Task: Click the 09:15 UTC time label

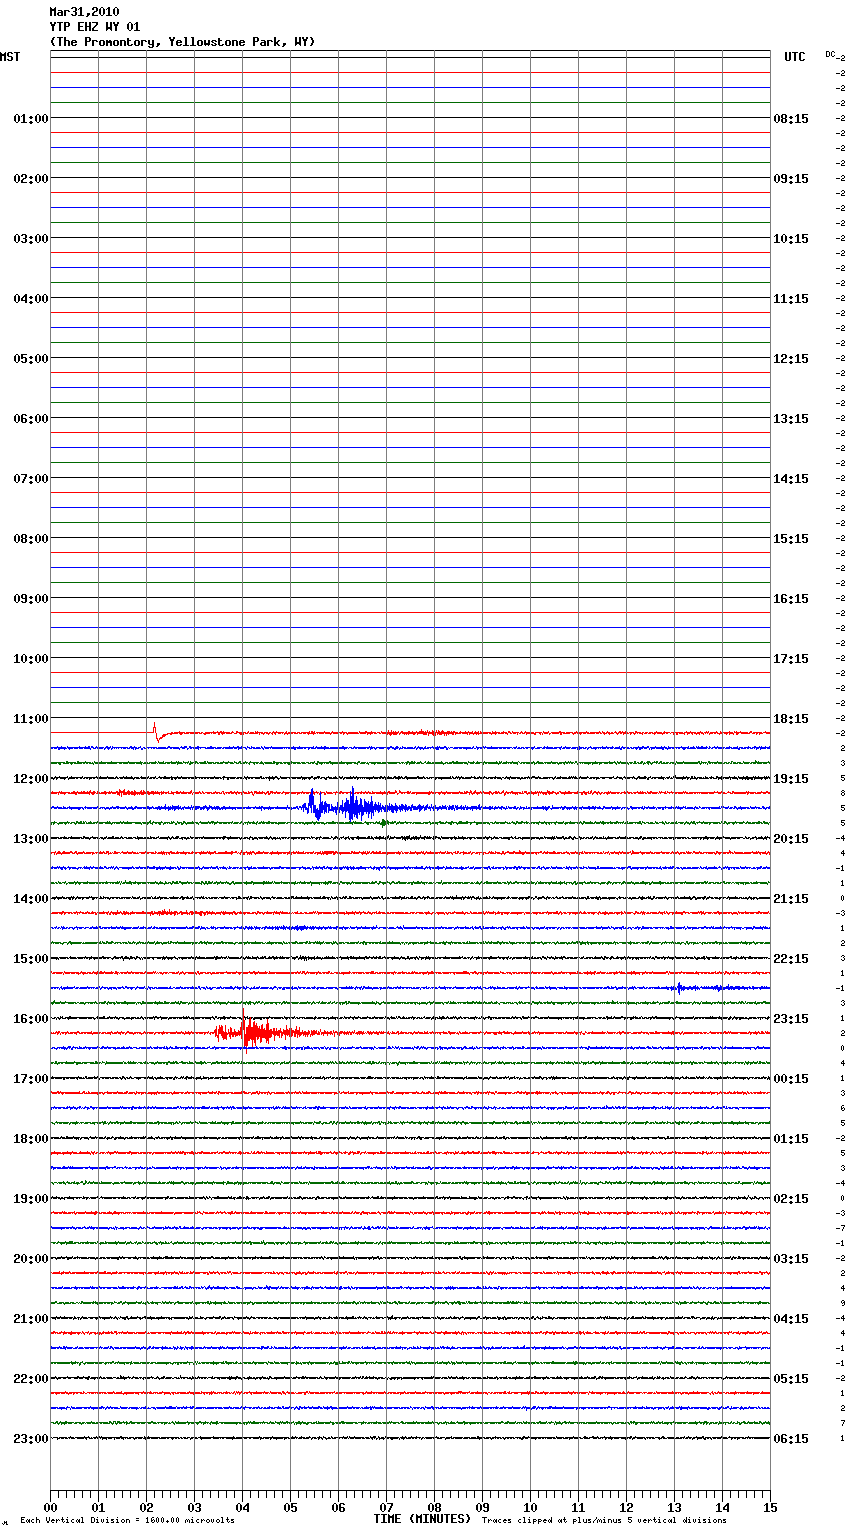Action: click(x=791, y=179)
